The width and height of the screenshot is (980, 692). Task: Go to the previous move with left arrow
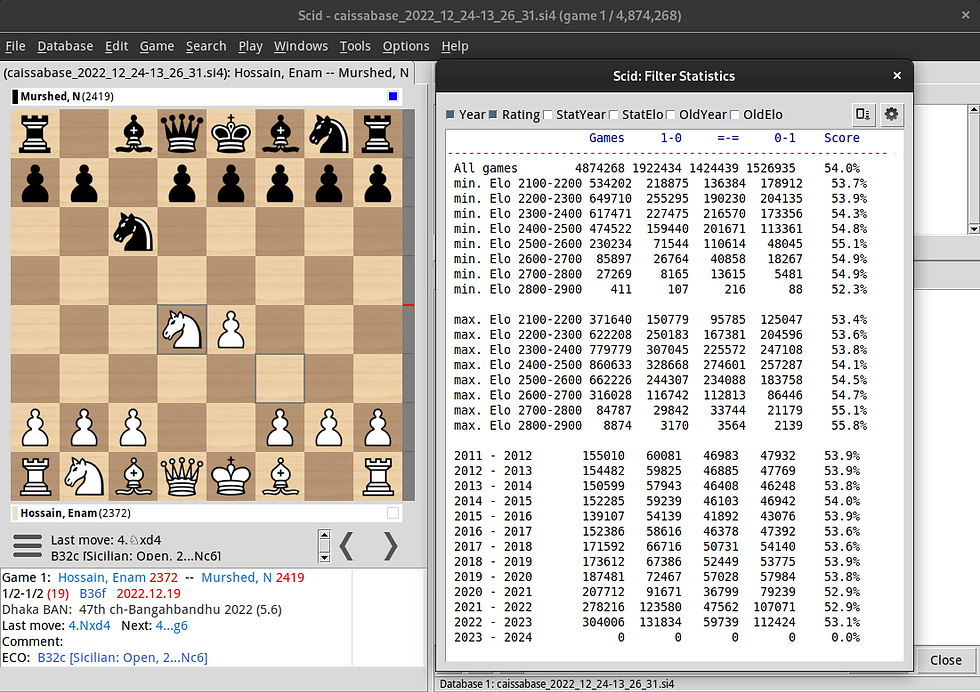(348, 546)
